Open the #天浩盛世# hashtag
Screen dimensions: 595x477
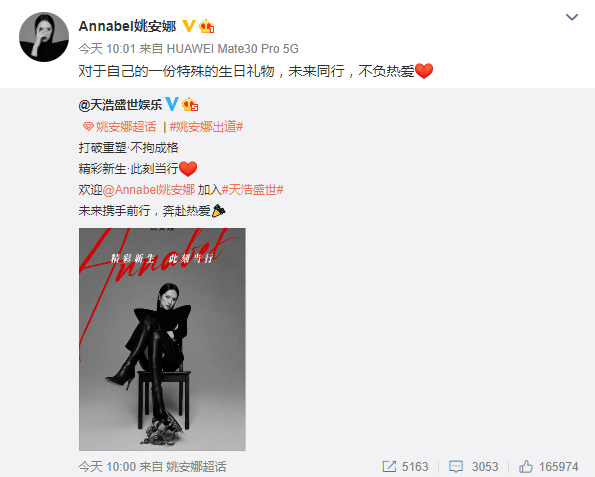click(x=253, y=189)
